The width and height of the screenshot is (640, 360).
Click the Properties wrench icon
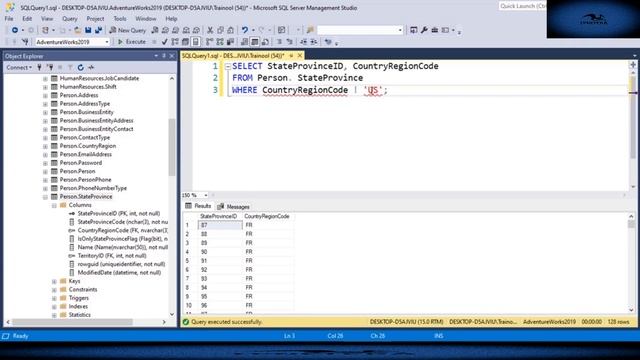(424, 30)
